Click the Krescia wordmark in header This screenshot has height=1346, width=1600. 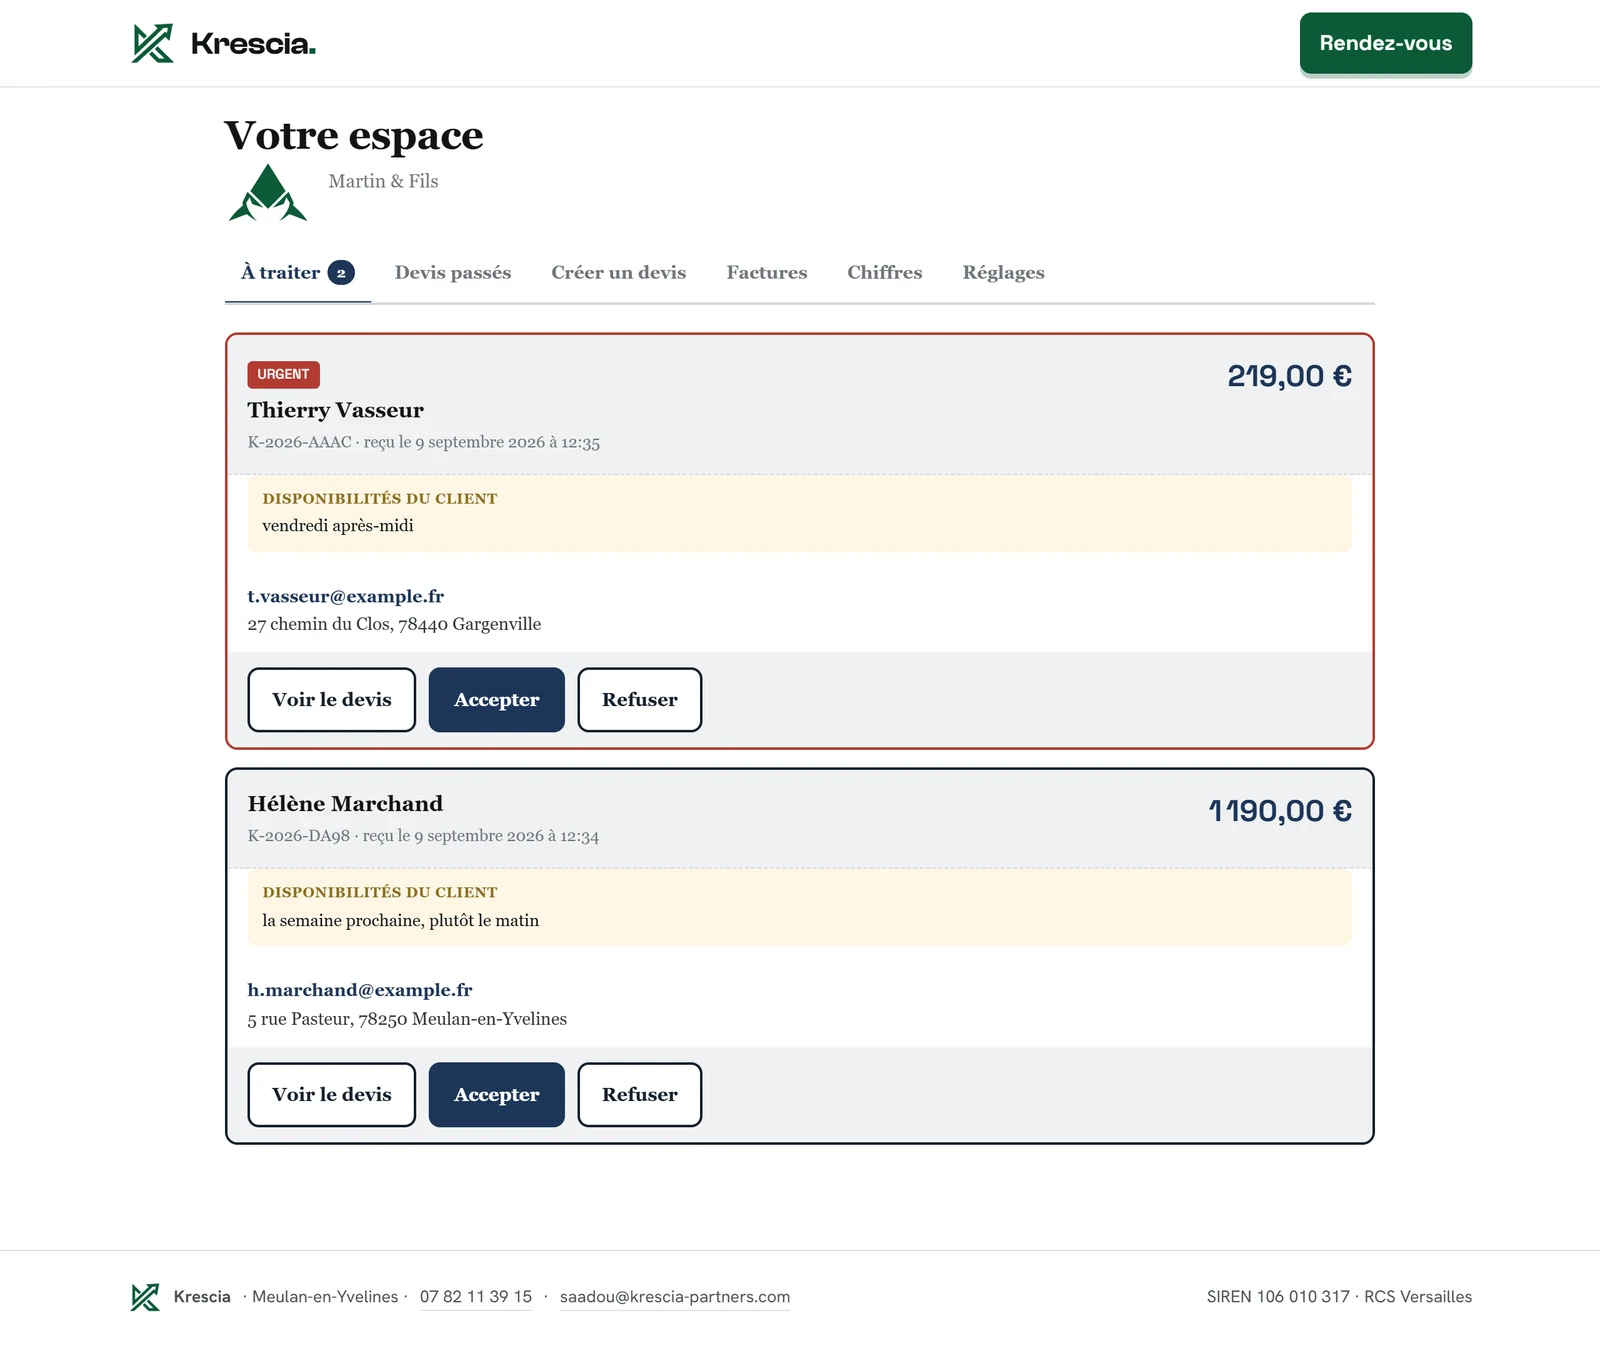coord(253,44)
